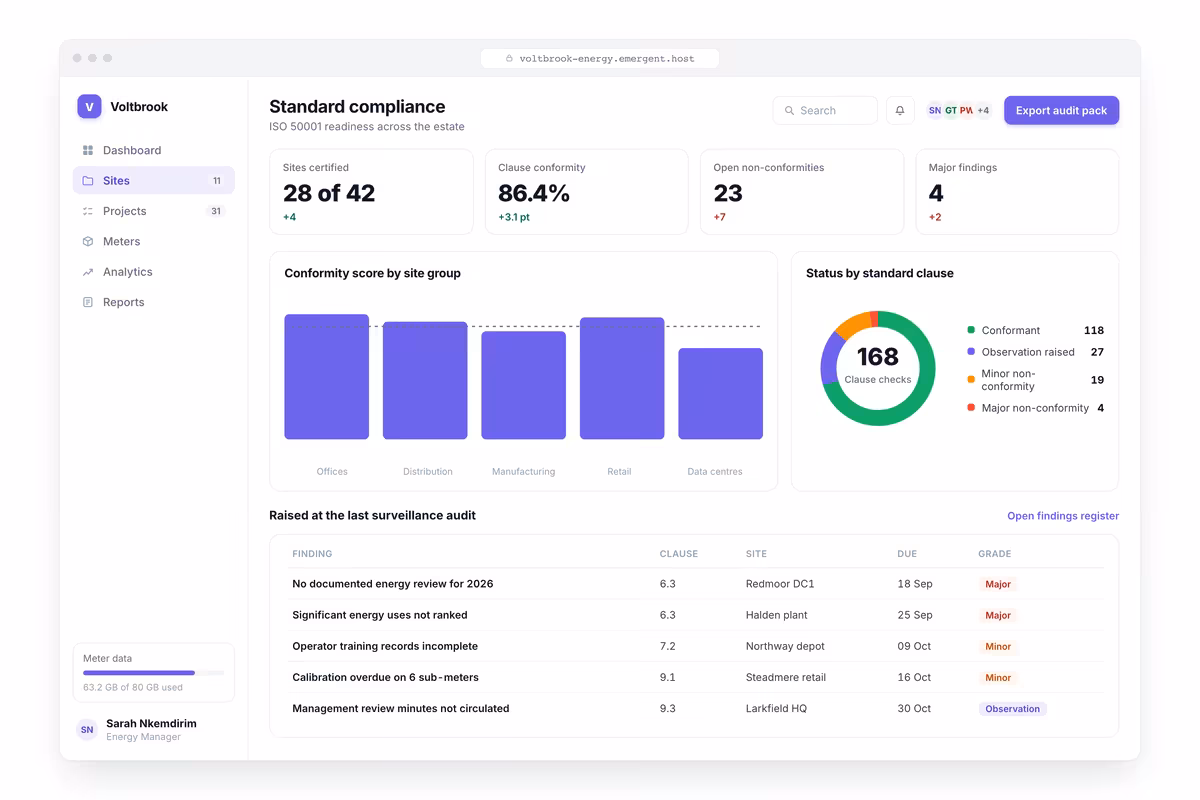Sort by the CLAUSE column header
The width and height of the screenshot is (1200, 800).
679,554
